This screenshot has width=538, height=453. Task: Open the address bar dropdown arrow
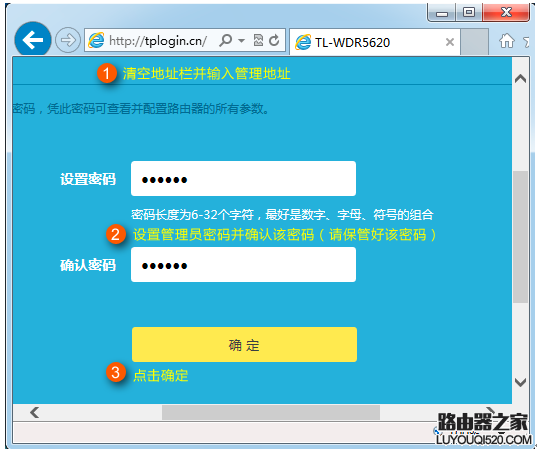241,41
